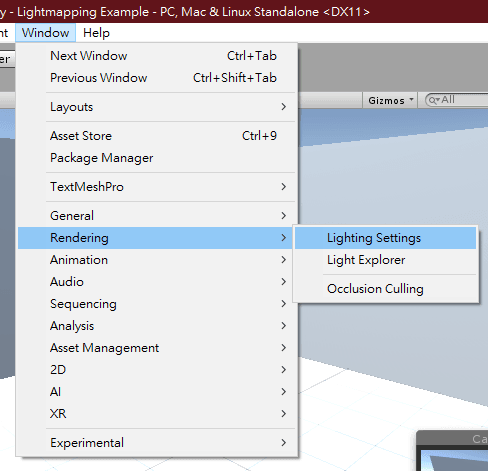
Task: Click the scene search field
Action: 457,100
